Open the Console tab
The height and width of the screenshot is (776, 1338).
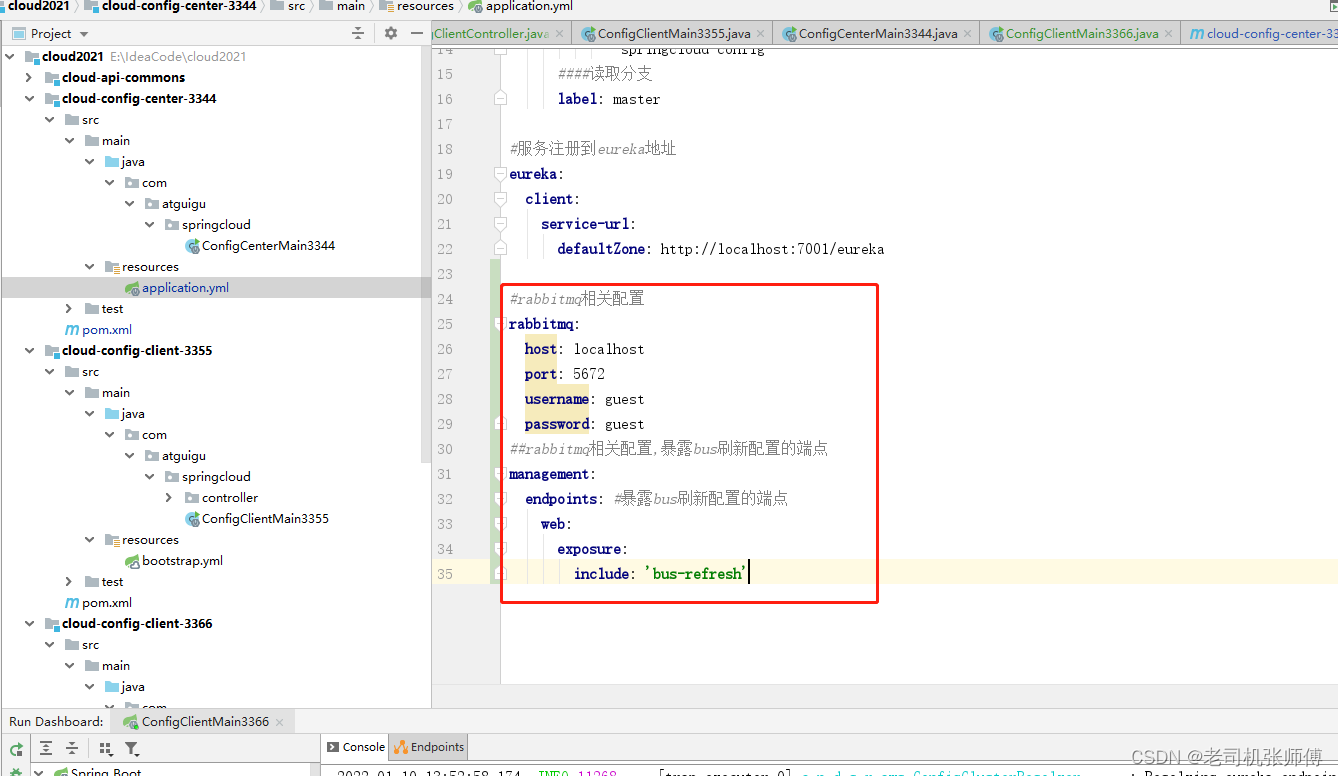tap(355, 747)
